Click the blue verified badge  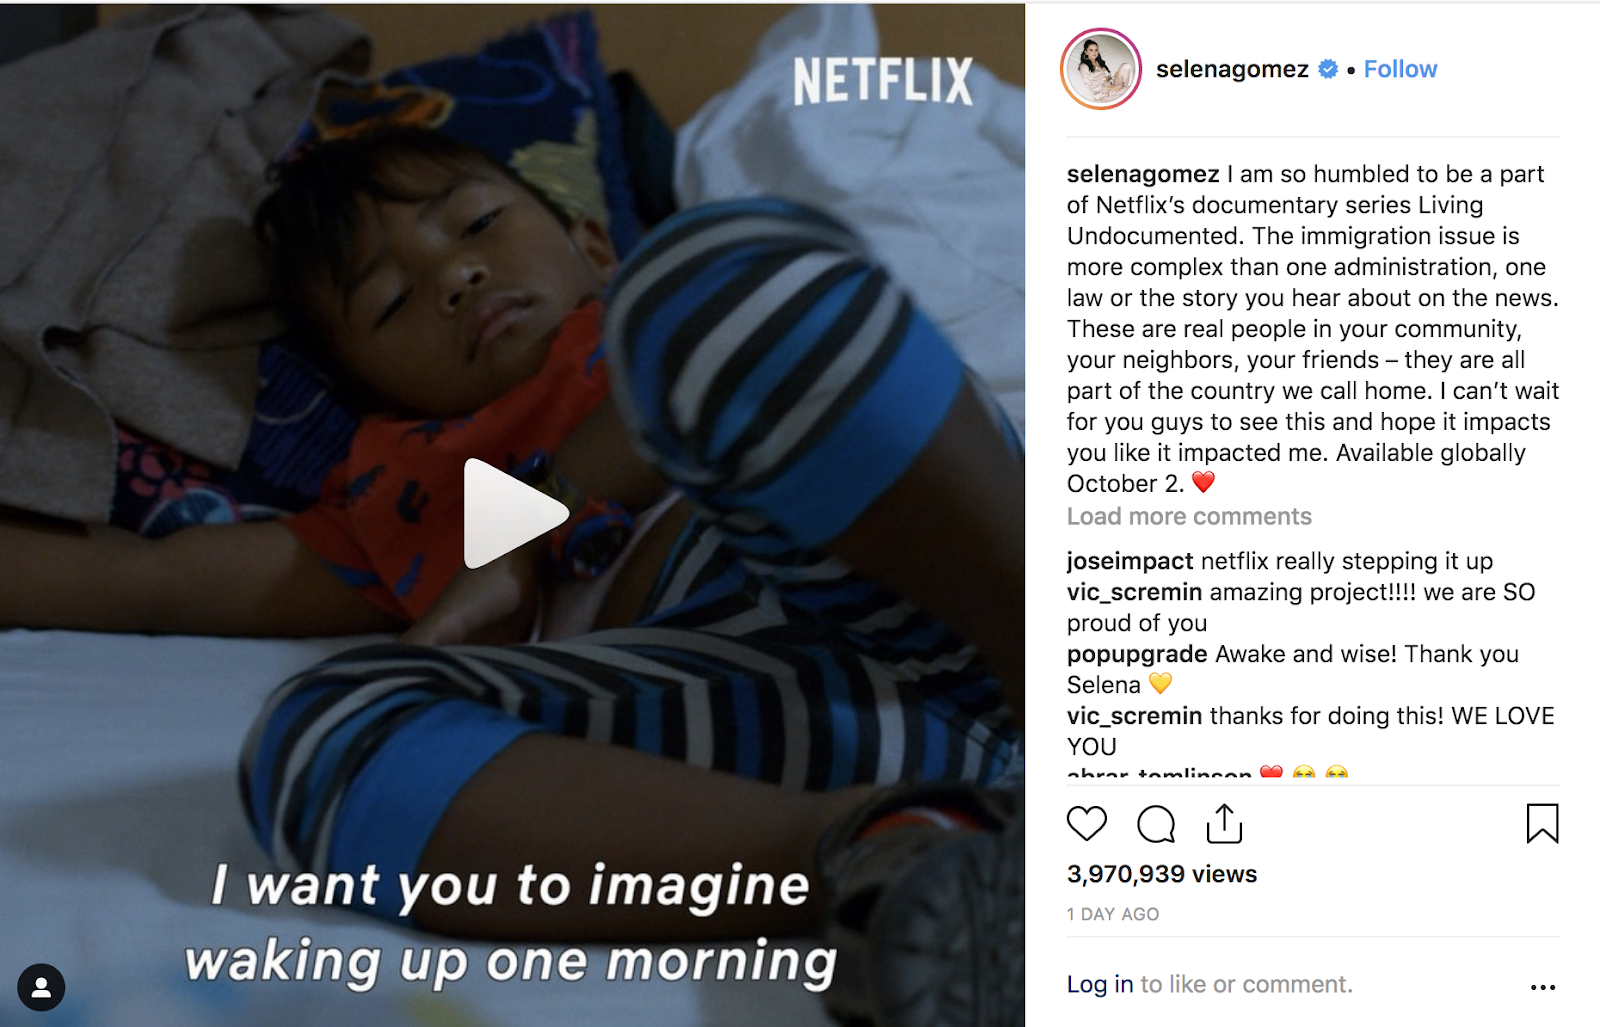(x=1328, y=69)
